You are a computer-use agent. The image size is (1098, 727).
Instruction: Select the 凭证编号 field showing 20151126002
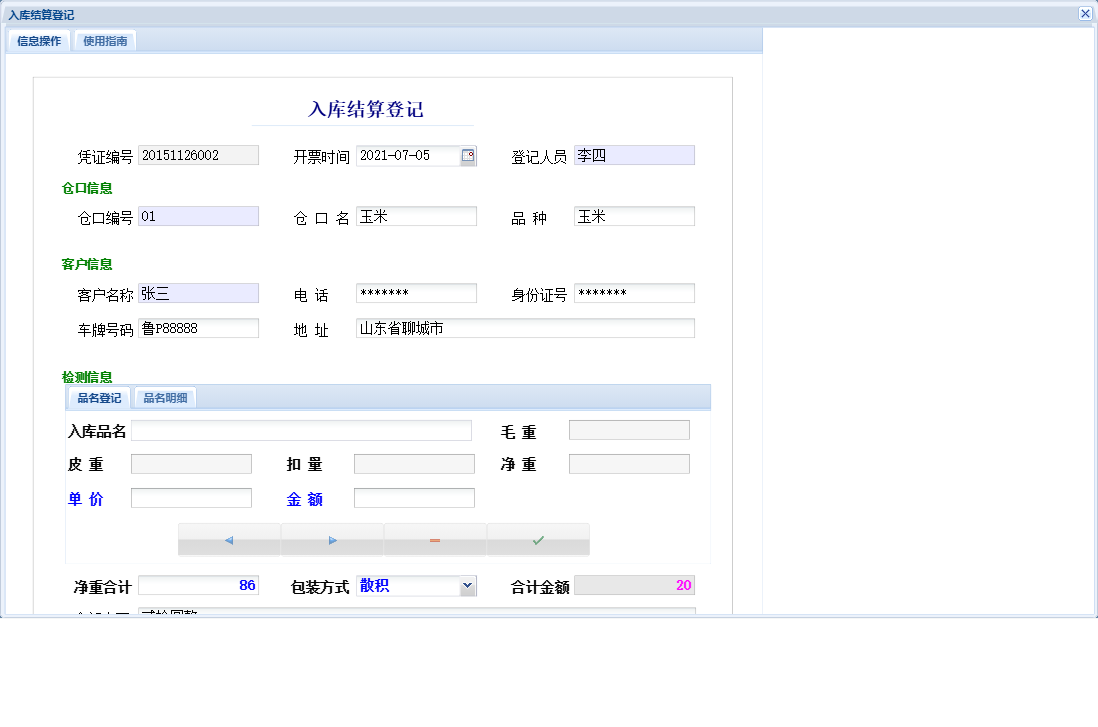point(197,155)
